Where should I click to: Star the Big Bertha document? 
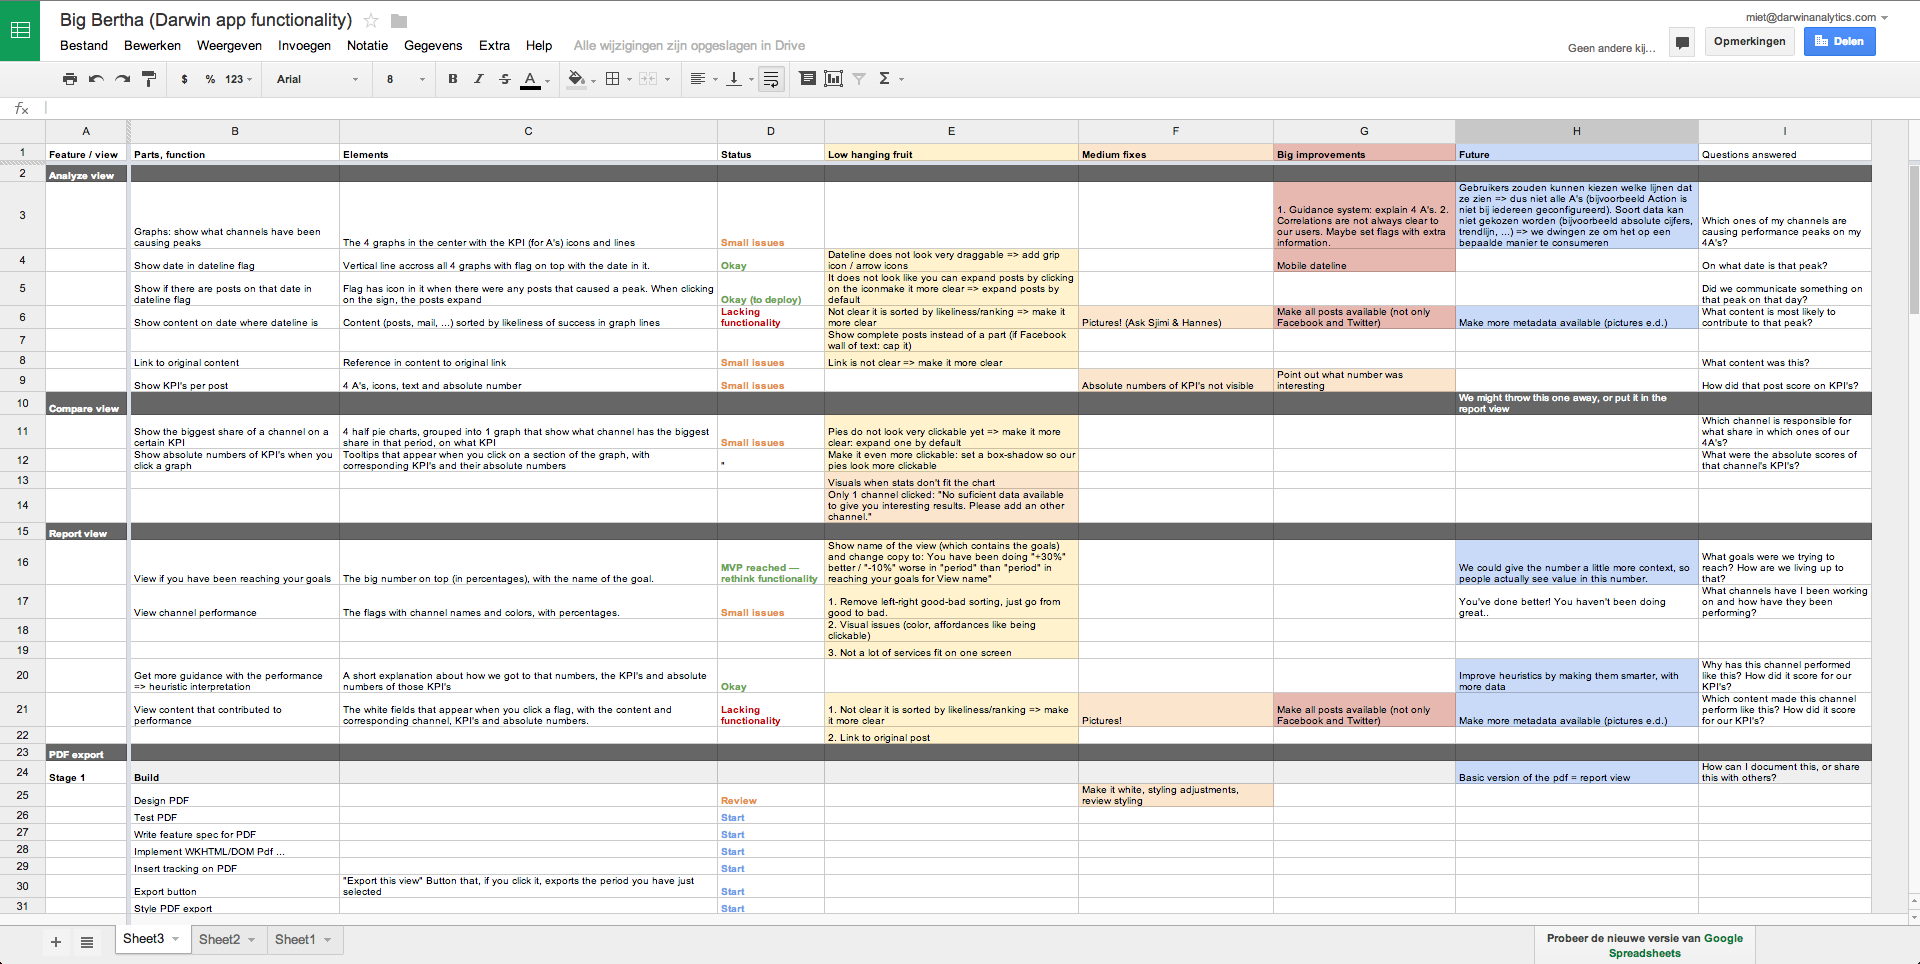tap(371, 20)
